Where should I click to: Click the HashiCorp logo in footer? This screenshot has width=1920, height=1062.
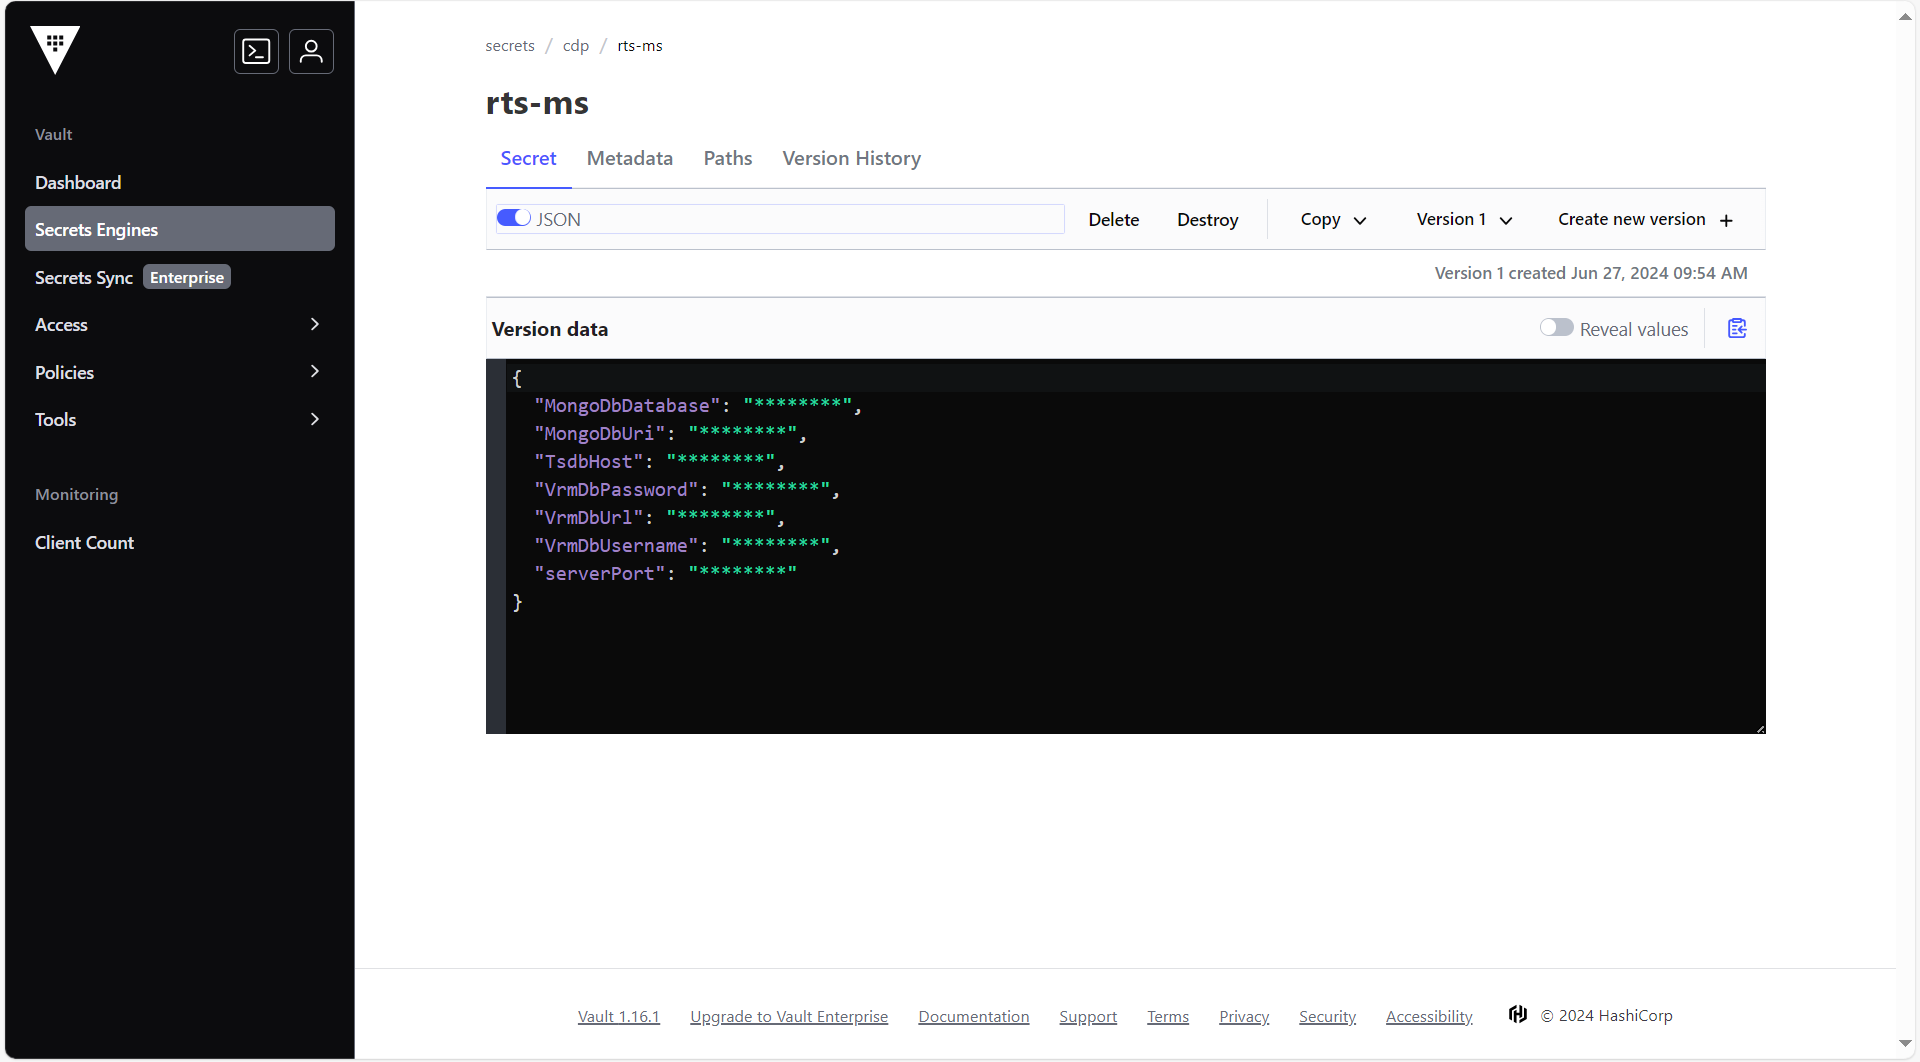[1518, 1015]
